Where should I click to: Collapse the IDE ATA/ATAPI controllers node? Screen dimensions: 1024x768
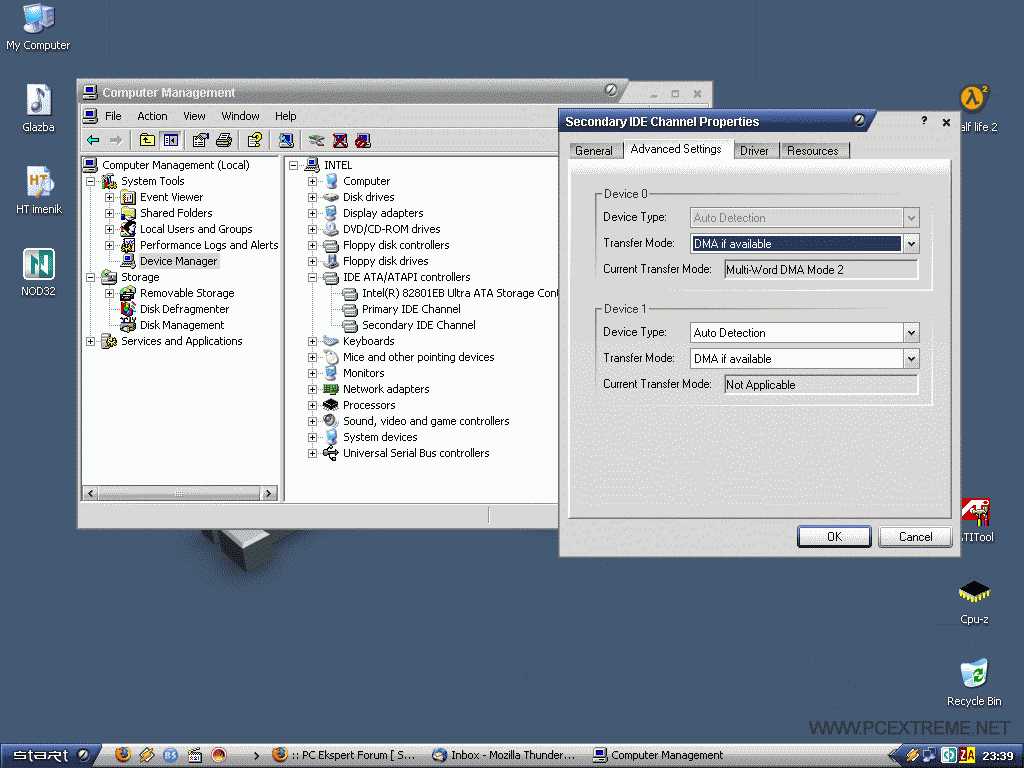click(312, 277)
